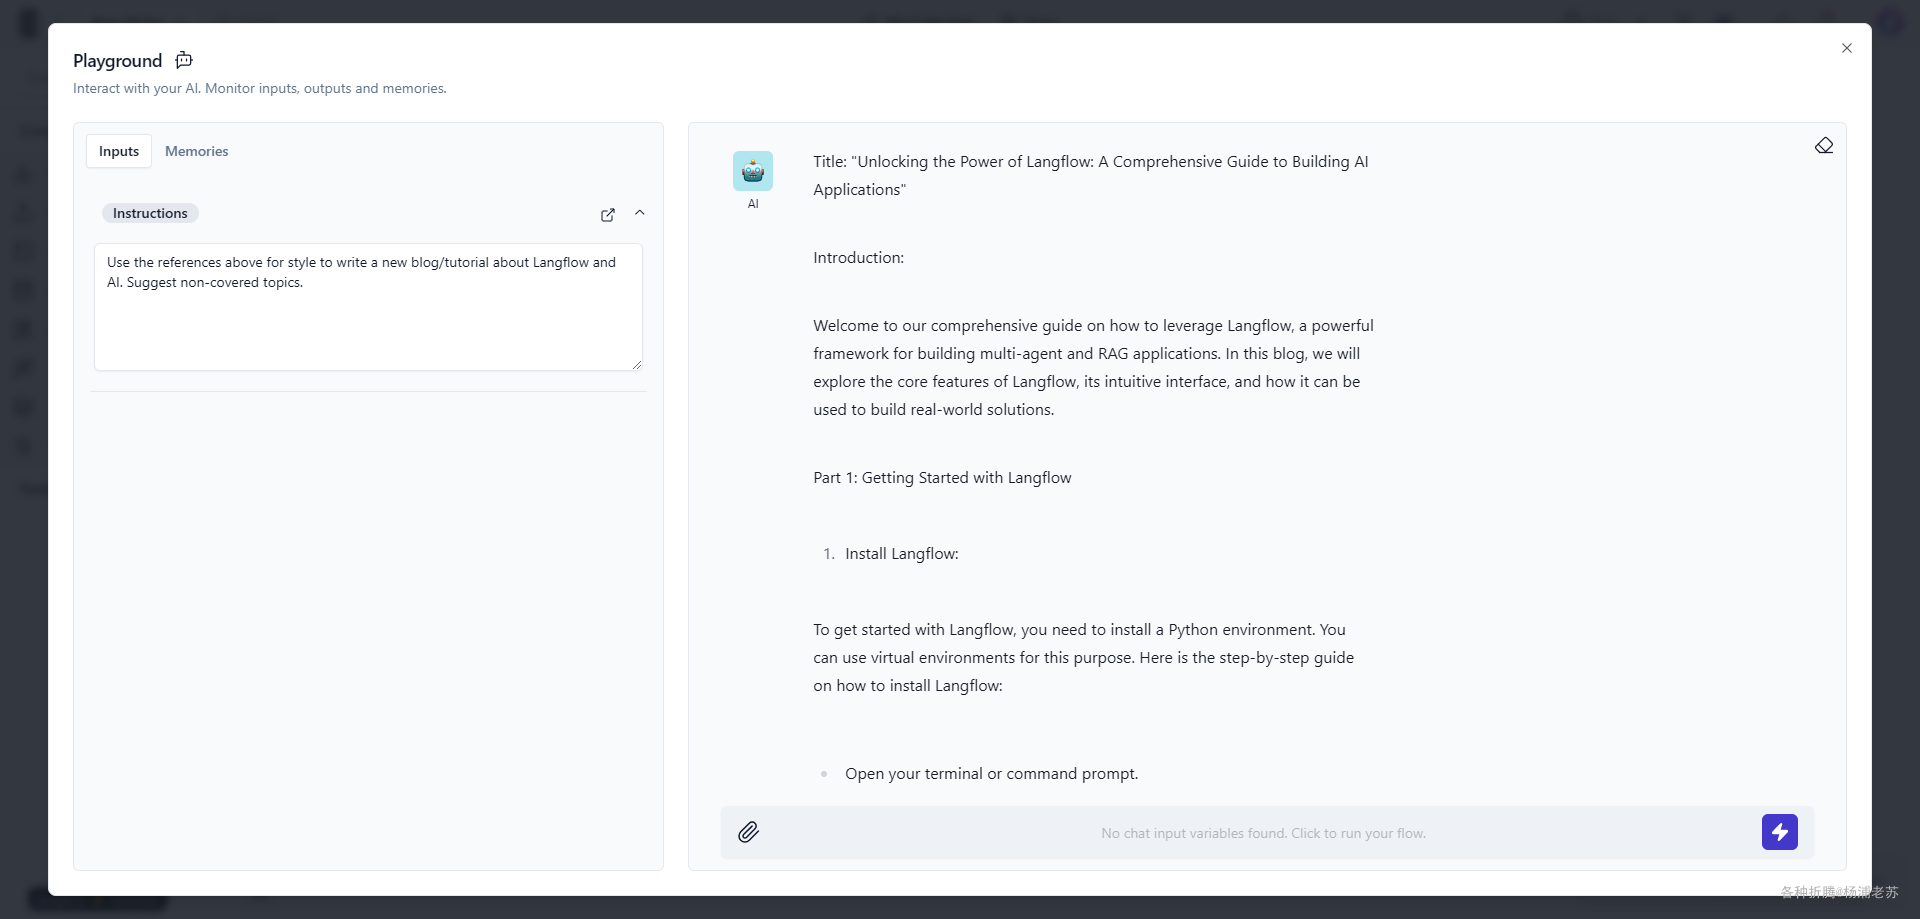
Task: Click the Playground dialog title
Action: point(117,61)
